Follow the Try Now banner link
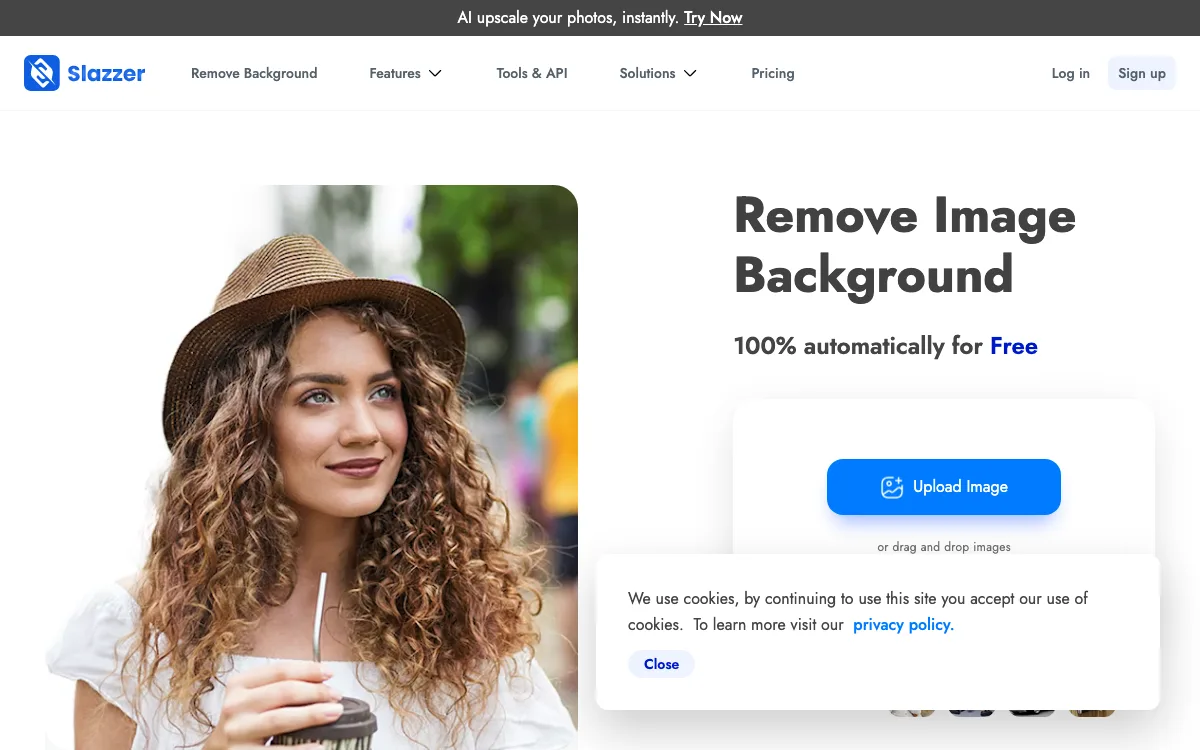This screenshot has height=750, width=1200. pyautogui.click(x=713, y=18)
